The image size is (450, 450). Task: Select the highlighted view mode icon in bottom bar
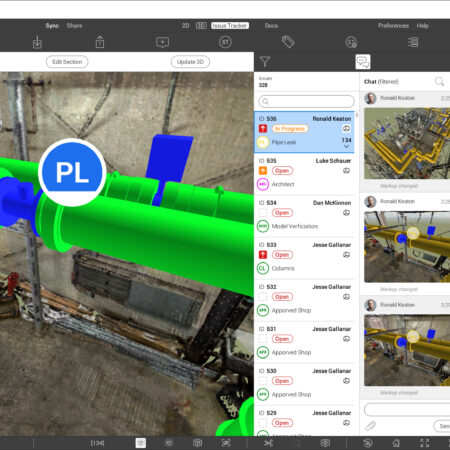tap(141, 443)
